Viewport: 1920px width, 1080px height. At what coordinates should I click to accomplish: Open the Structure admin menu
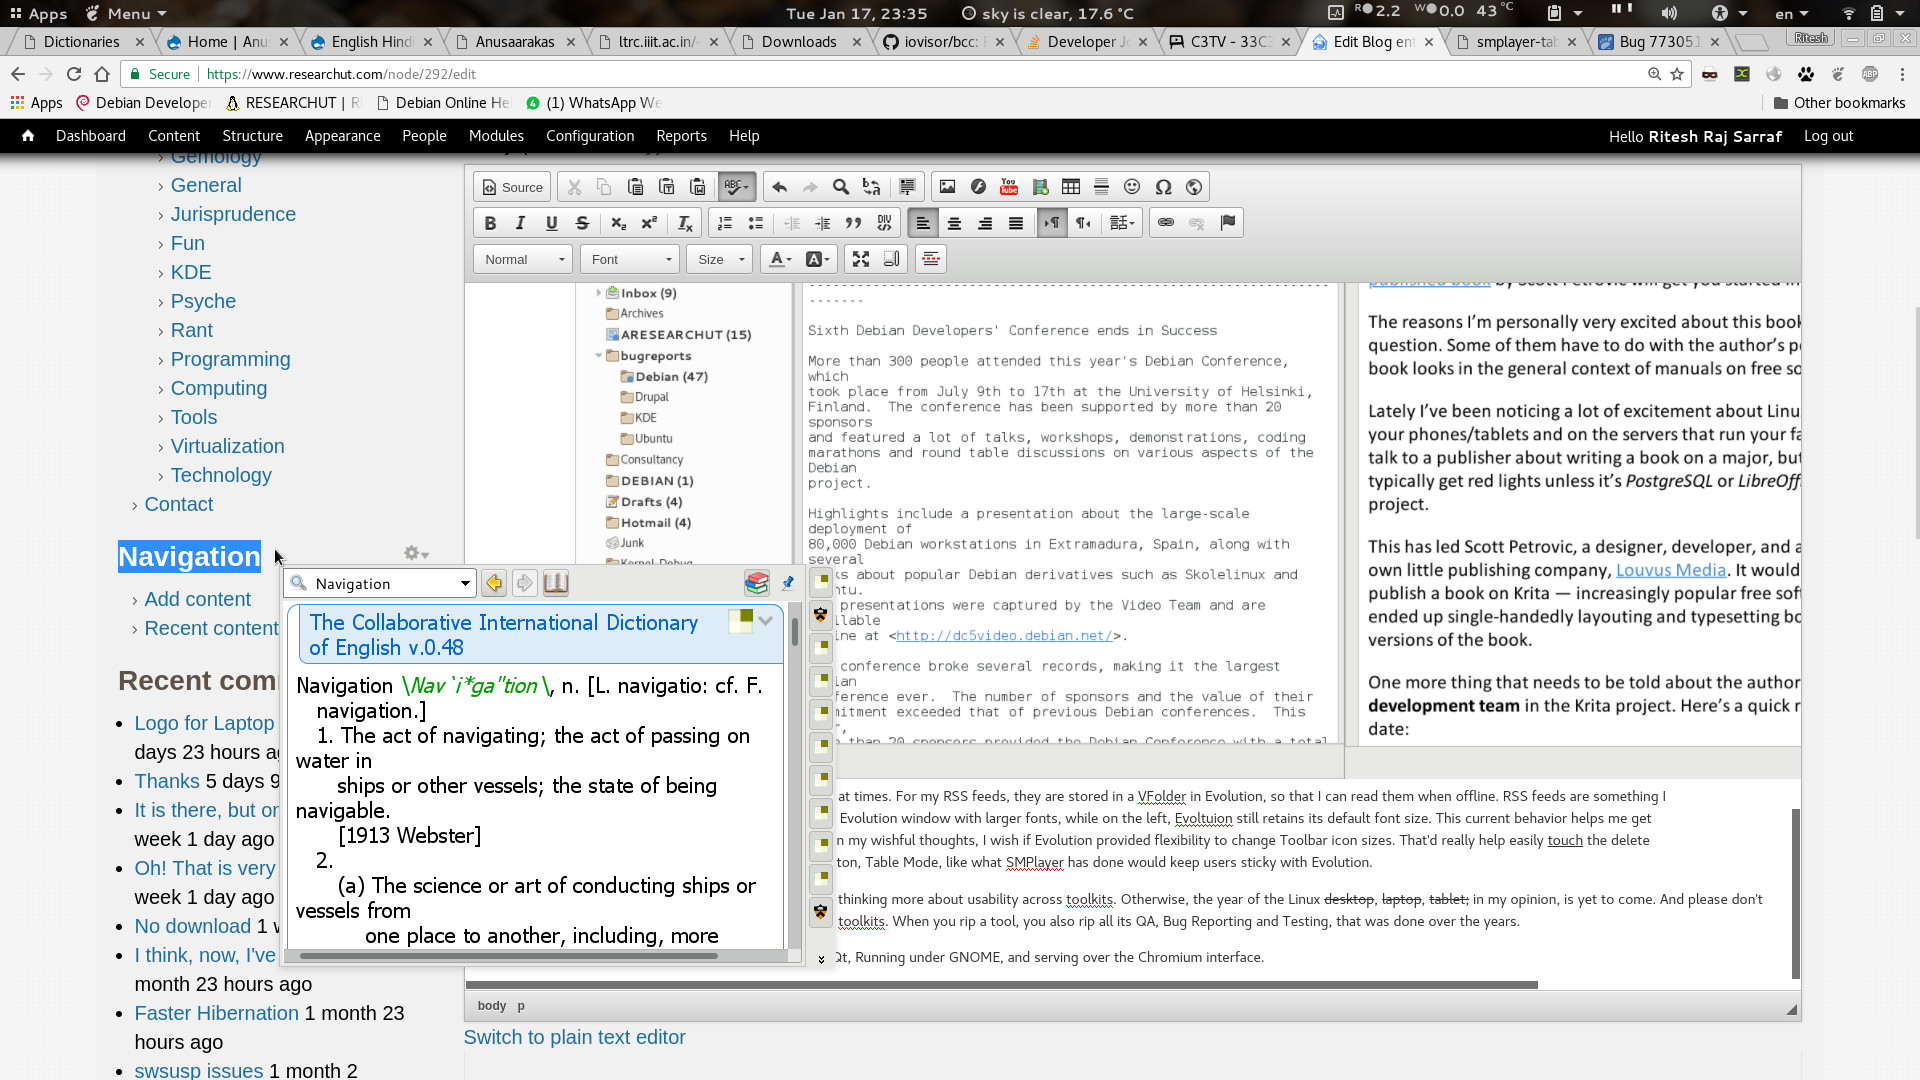tap(252, 136)
